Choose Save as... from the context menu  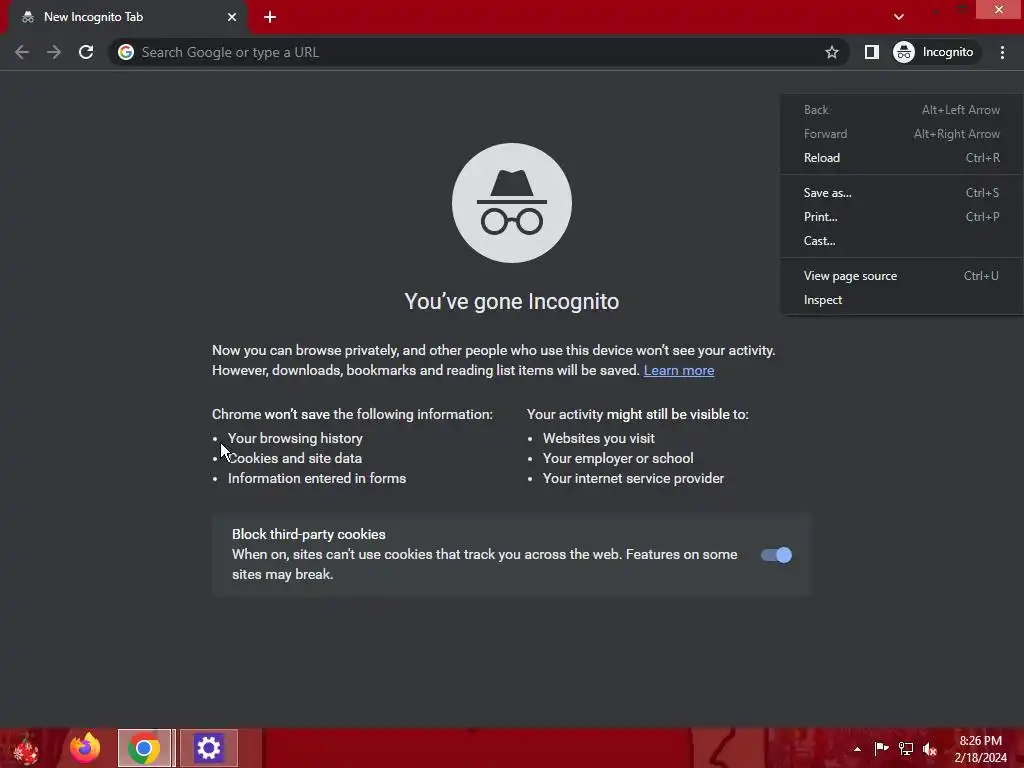pos(901,193)
